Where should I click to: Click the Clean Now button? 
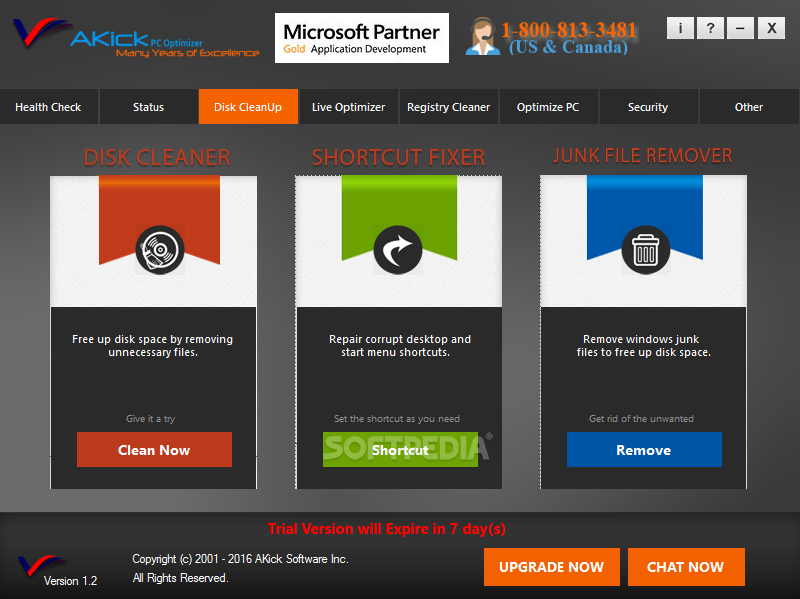point(154,450)
